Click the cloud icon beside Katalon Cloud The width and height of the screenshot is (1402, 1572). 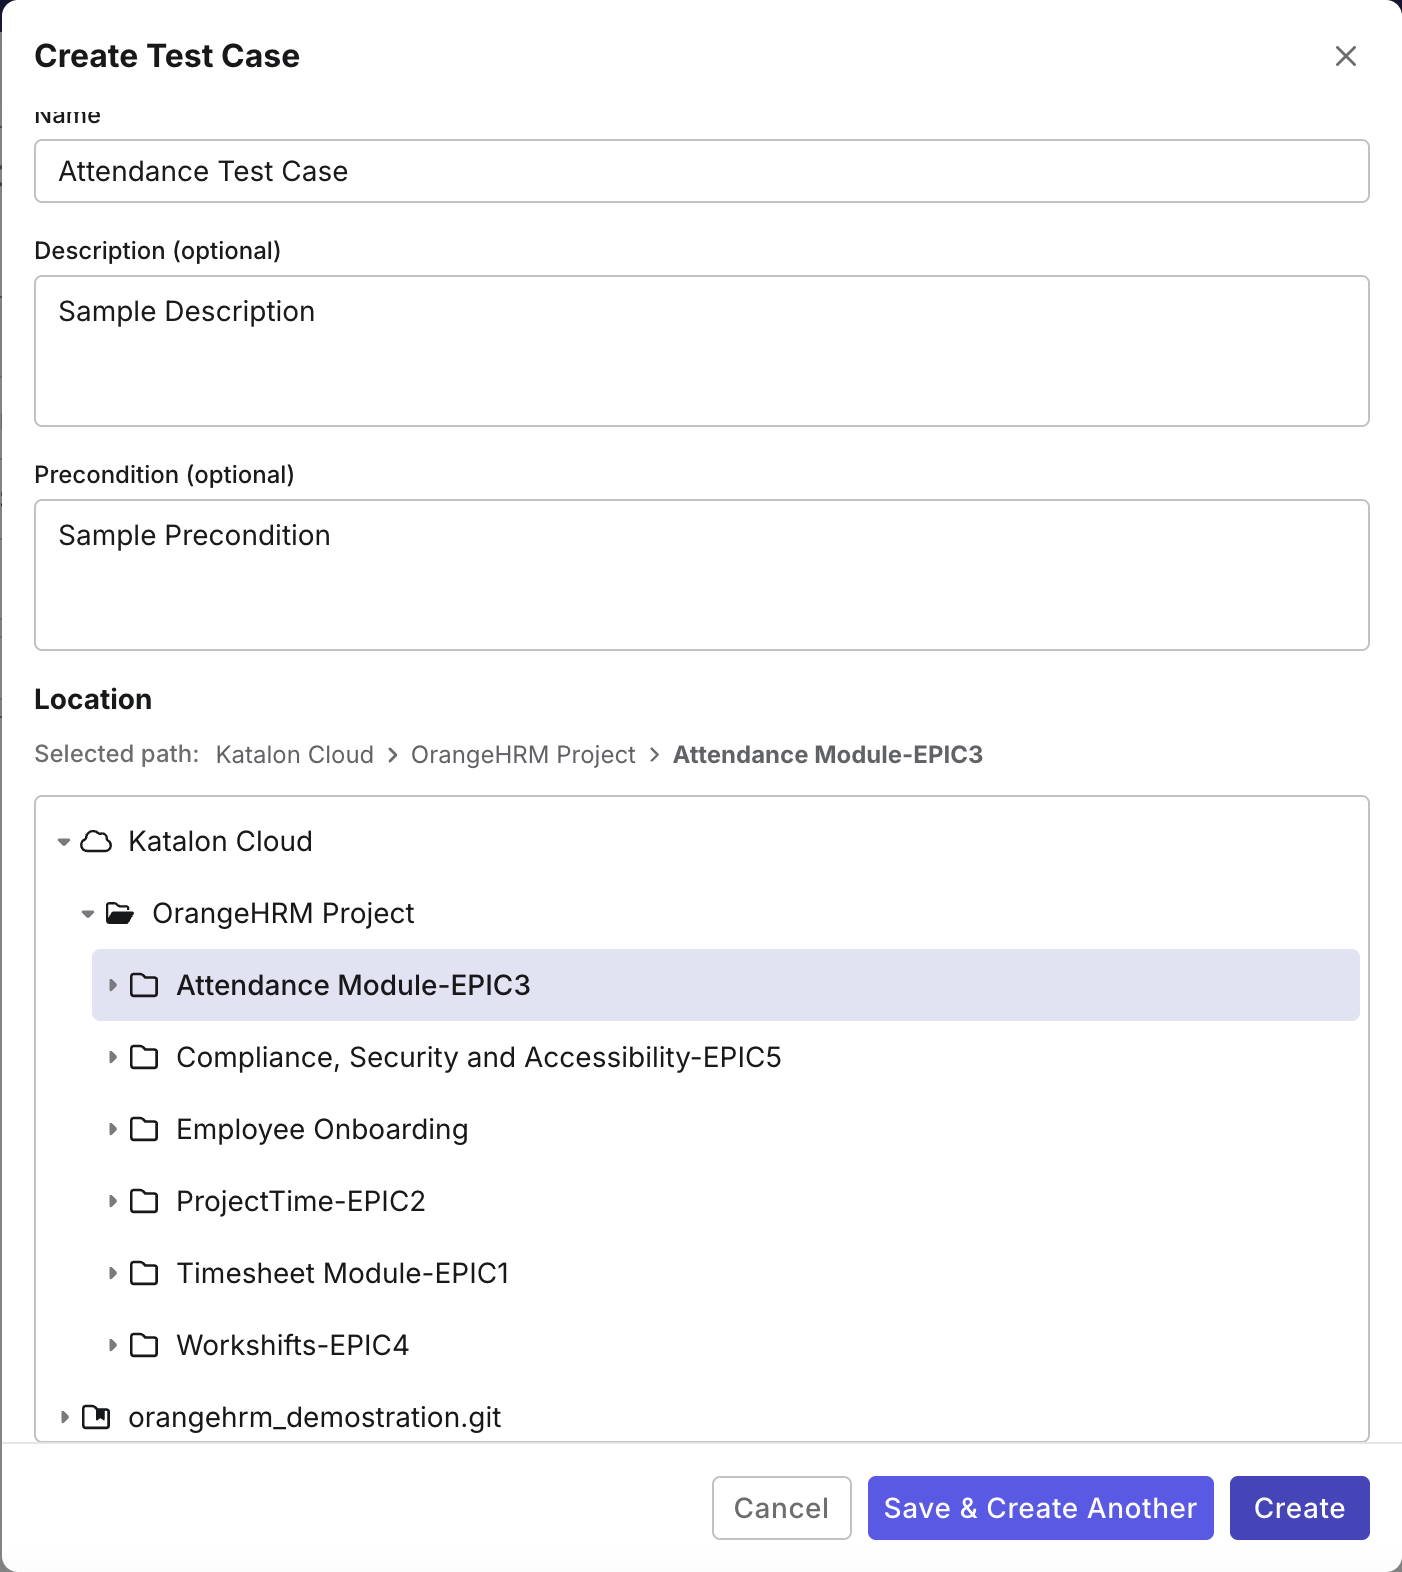coord(96,841)
